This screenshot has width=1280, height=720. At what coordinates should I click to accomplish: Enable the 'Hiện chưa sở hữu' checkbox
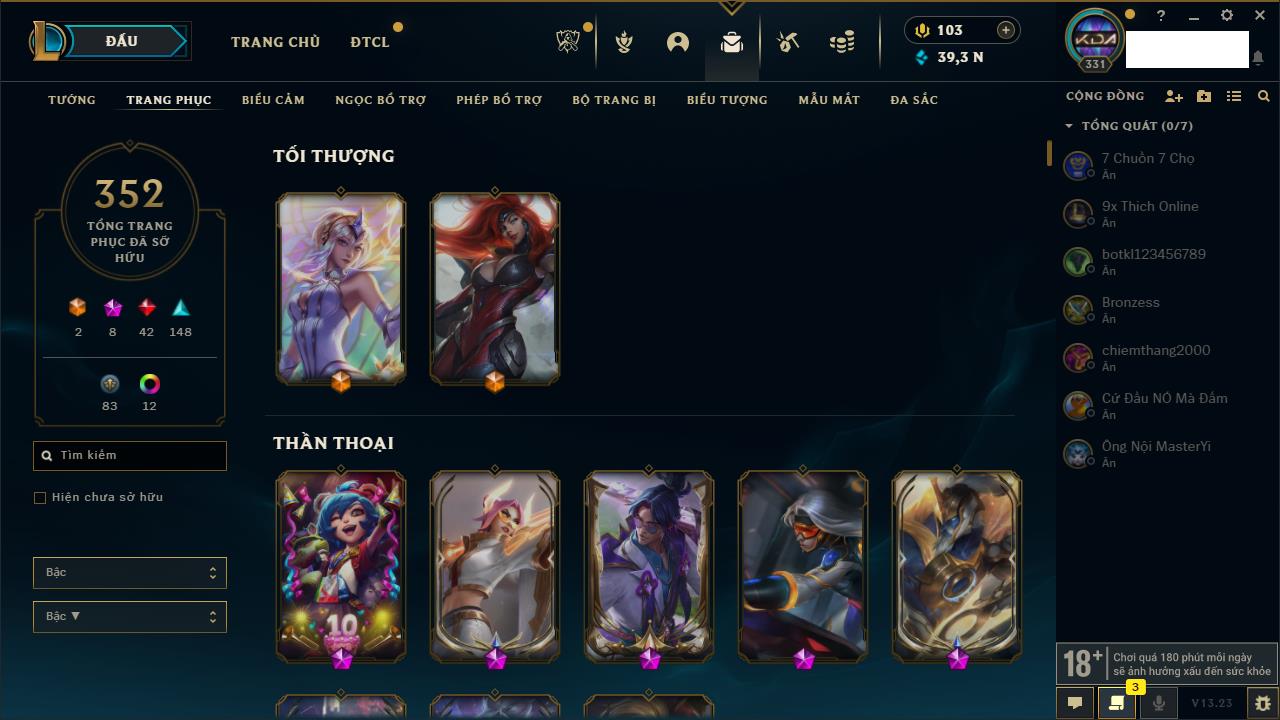tap(40, 497)
